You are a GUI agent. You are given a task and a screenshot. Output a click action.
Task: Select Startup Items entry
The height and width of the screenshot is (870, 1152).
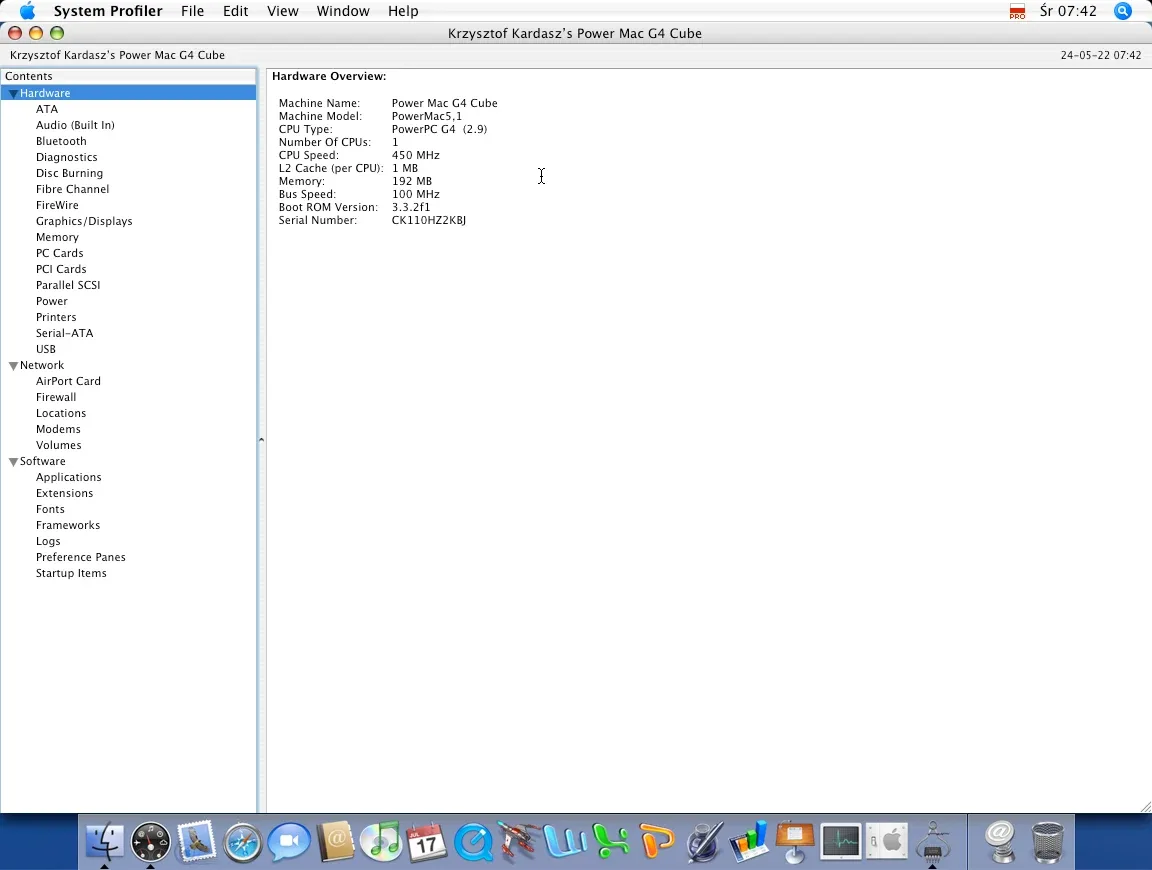tap(71, 574)
